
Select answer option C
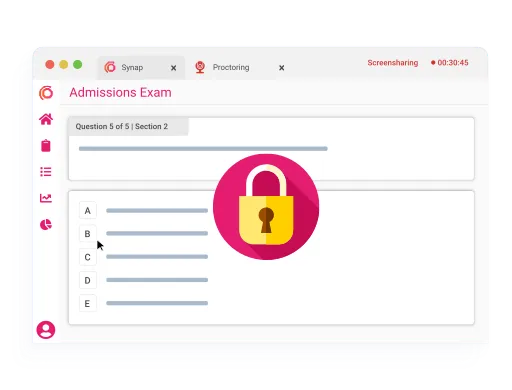pos(88,257)
